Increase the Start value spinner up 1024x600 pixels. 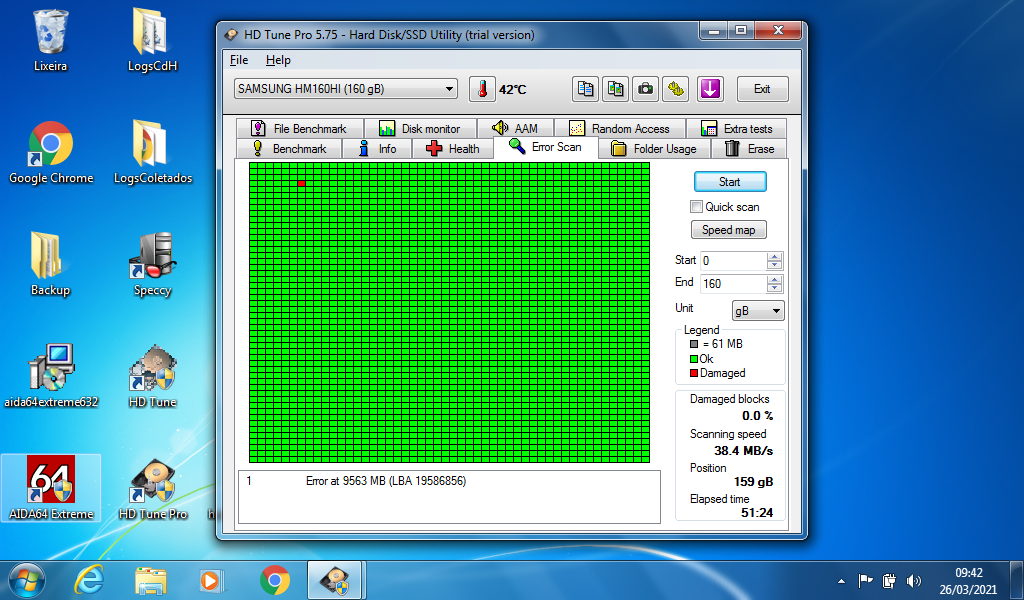pyautogui.click(x=775, y=257)
